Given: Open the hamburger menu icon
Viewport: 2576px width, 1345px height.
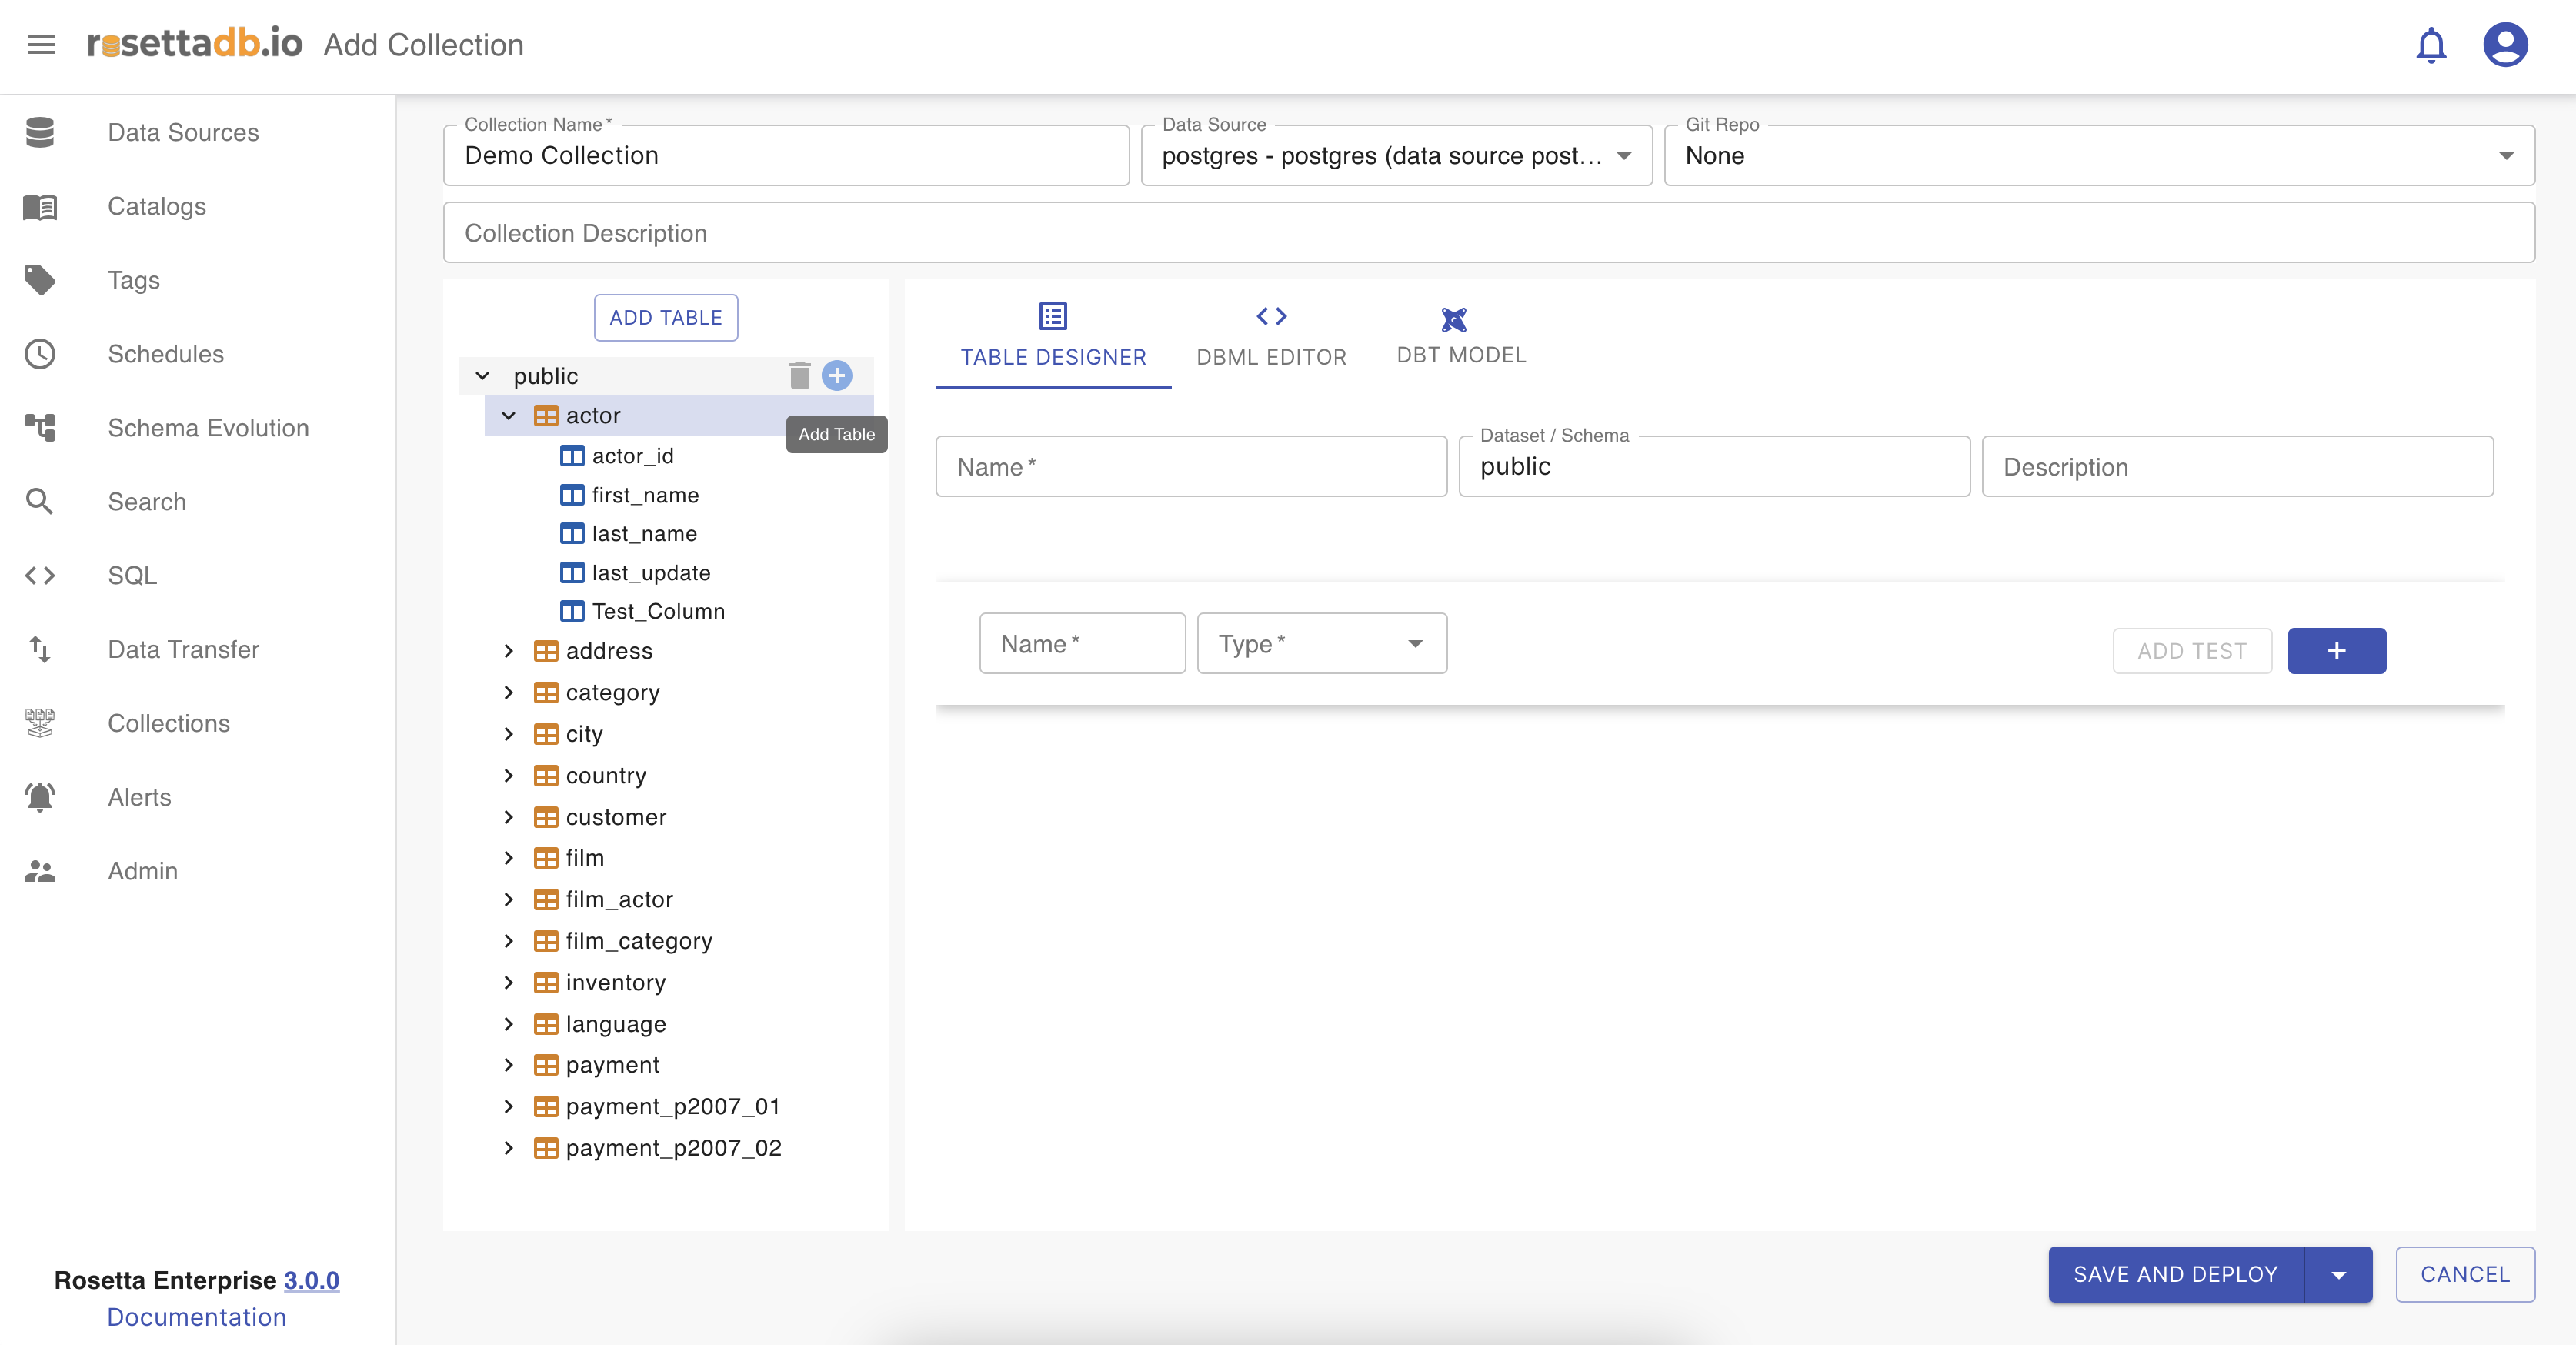Looking at the screenshot, I should (41, 45).
